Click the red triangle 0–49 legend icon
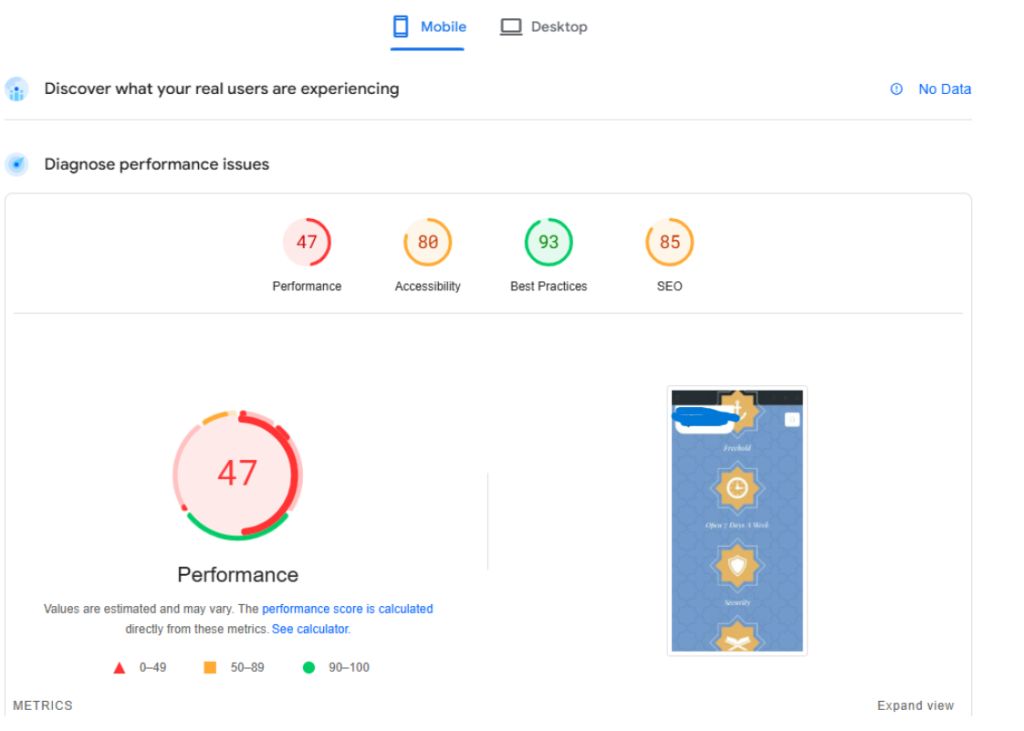Viewport: 1024px width, 731px height. click(x=120, y=668)
